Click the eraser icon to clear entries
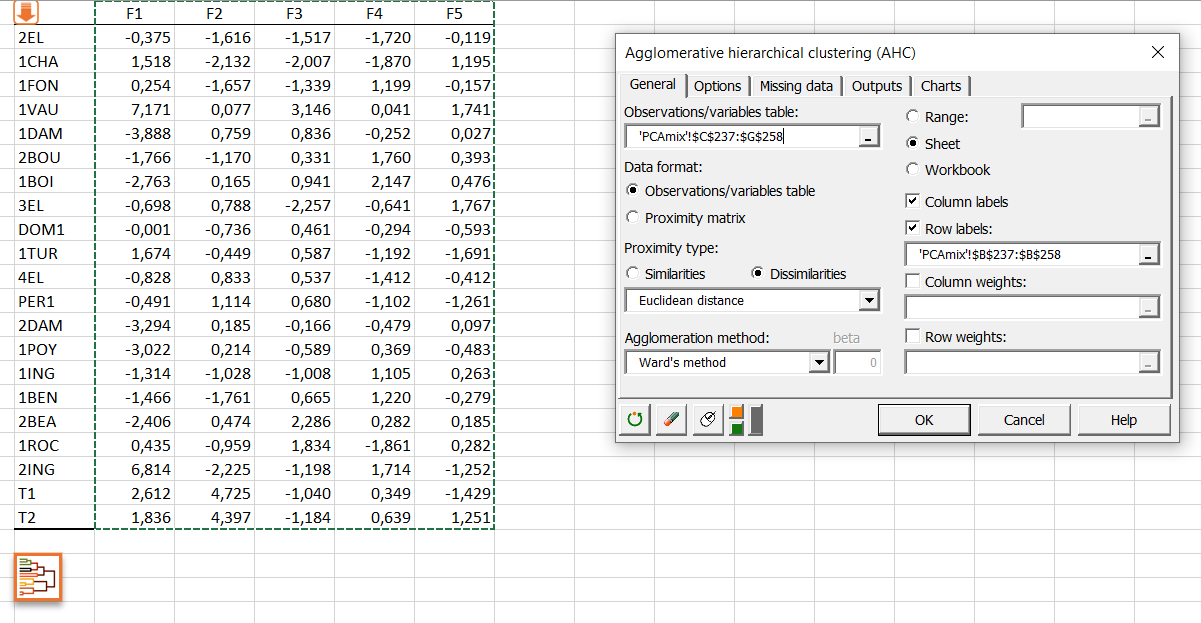The image size is (1201, 623). point(671,420)
